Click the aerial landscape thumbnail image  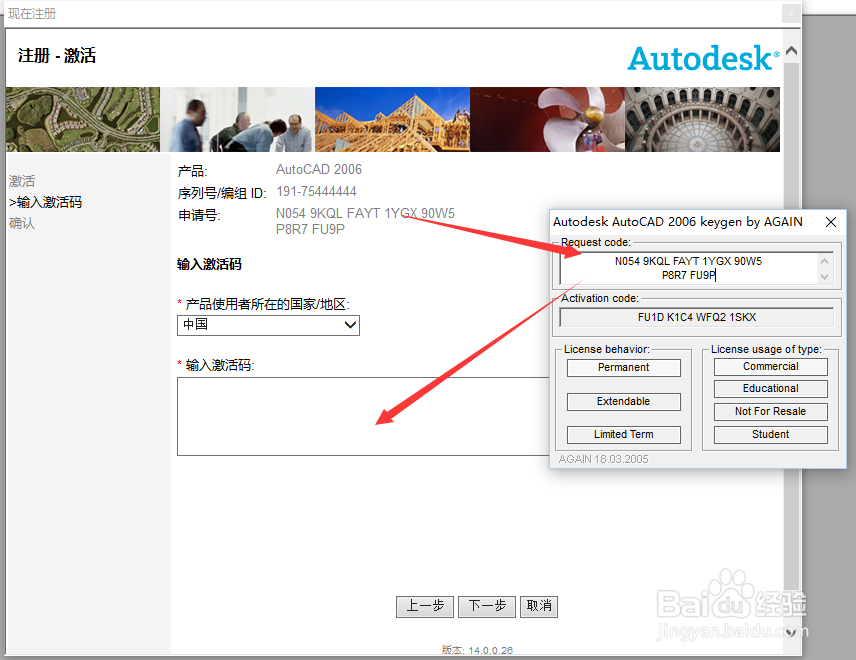coord(81,119)
